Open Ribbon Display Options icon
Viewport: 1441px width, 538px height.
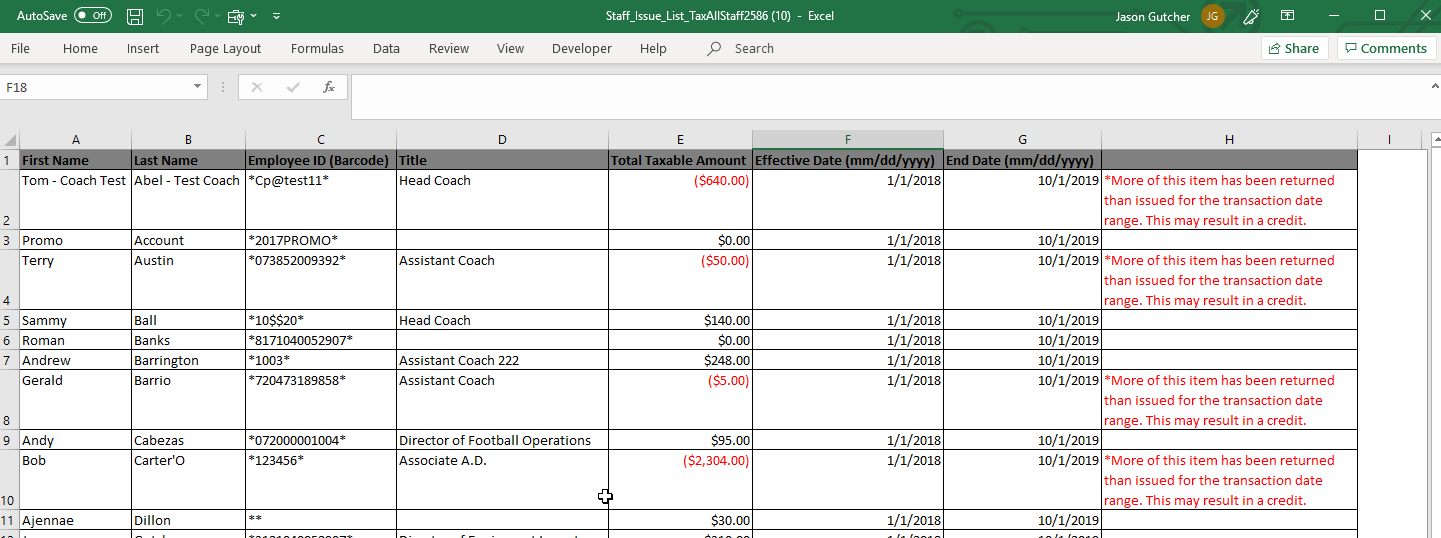point(1288,16)
